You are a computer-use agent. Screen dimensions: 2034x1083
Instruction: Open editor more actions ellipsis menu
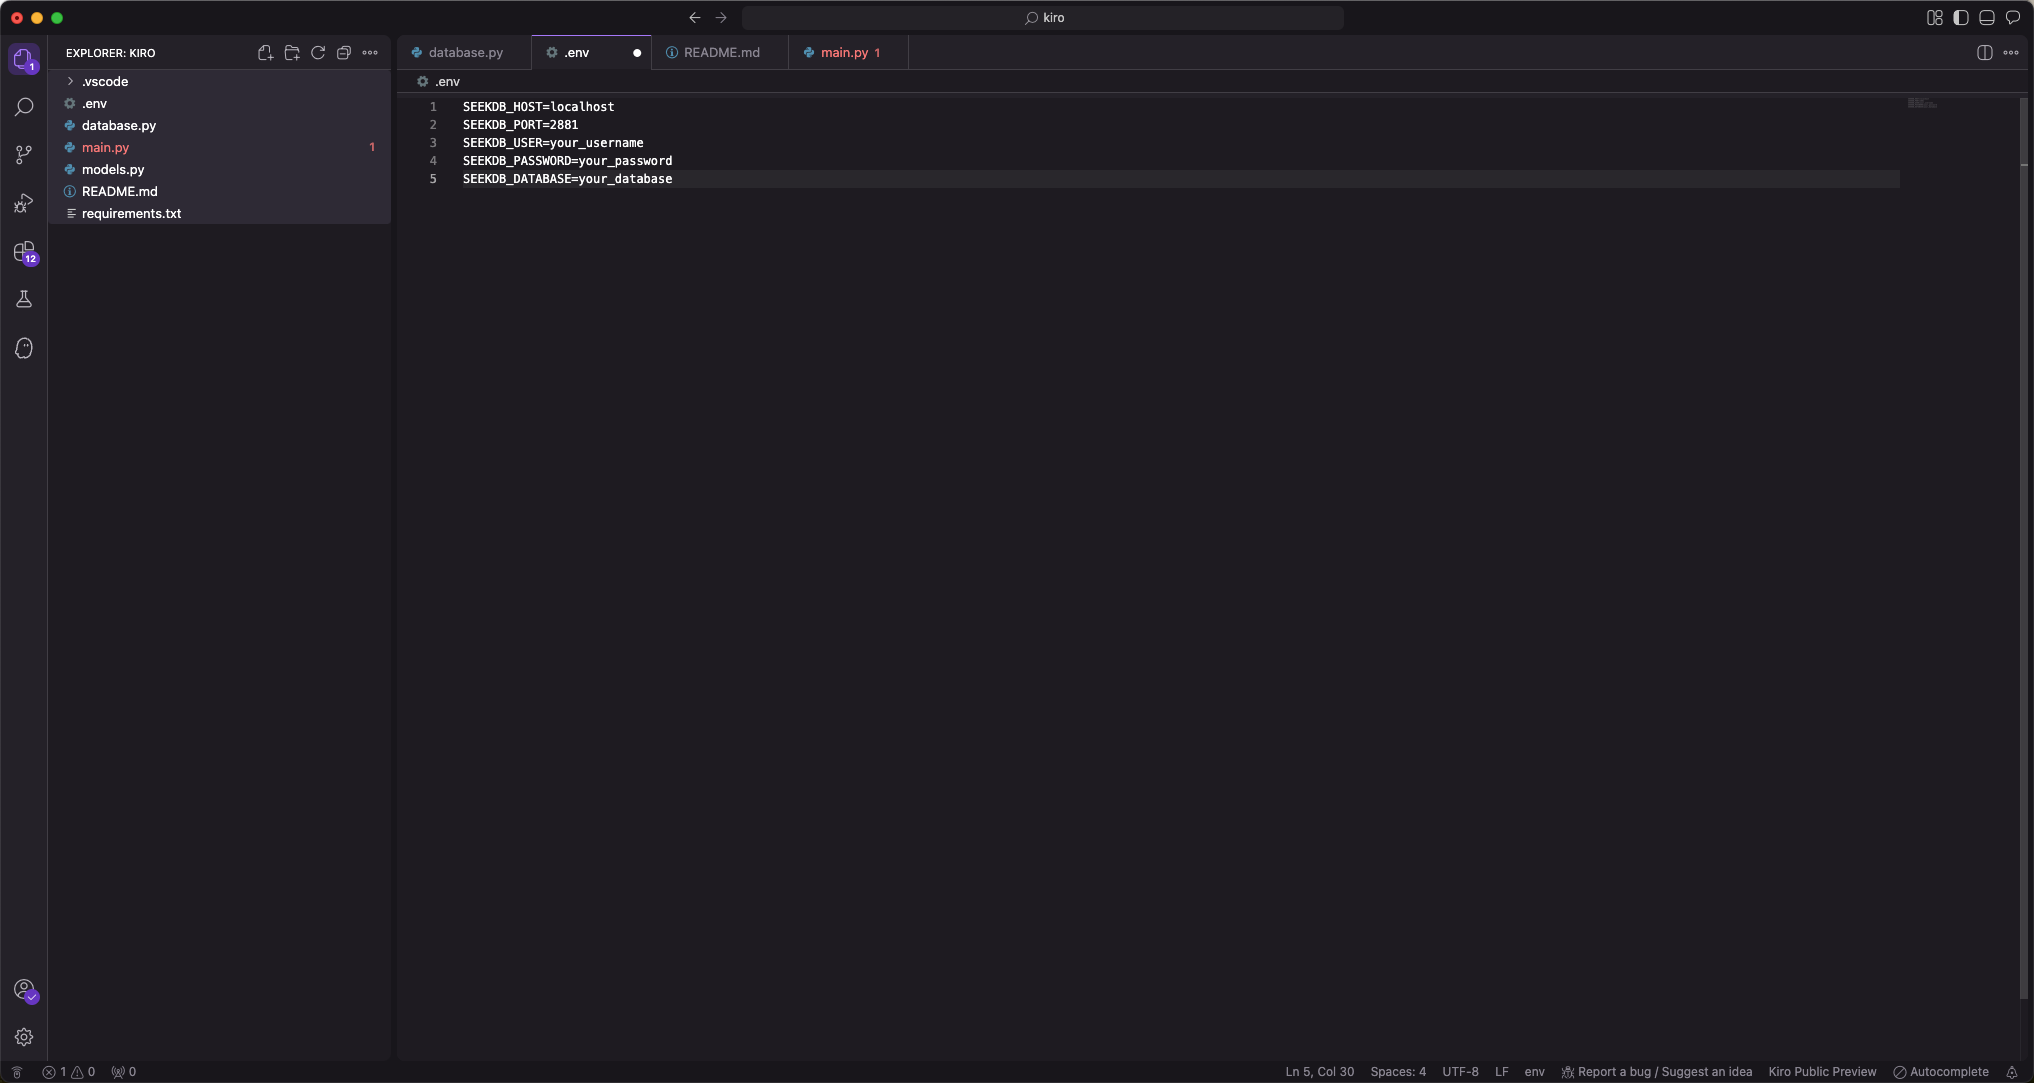point(2011,53)
